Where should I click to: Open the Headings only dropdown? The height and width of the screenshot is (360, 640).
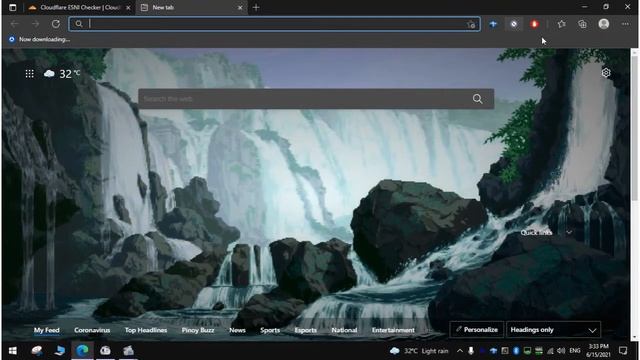(x=553, y=330)
